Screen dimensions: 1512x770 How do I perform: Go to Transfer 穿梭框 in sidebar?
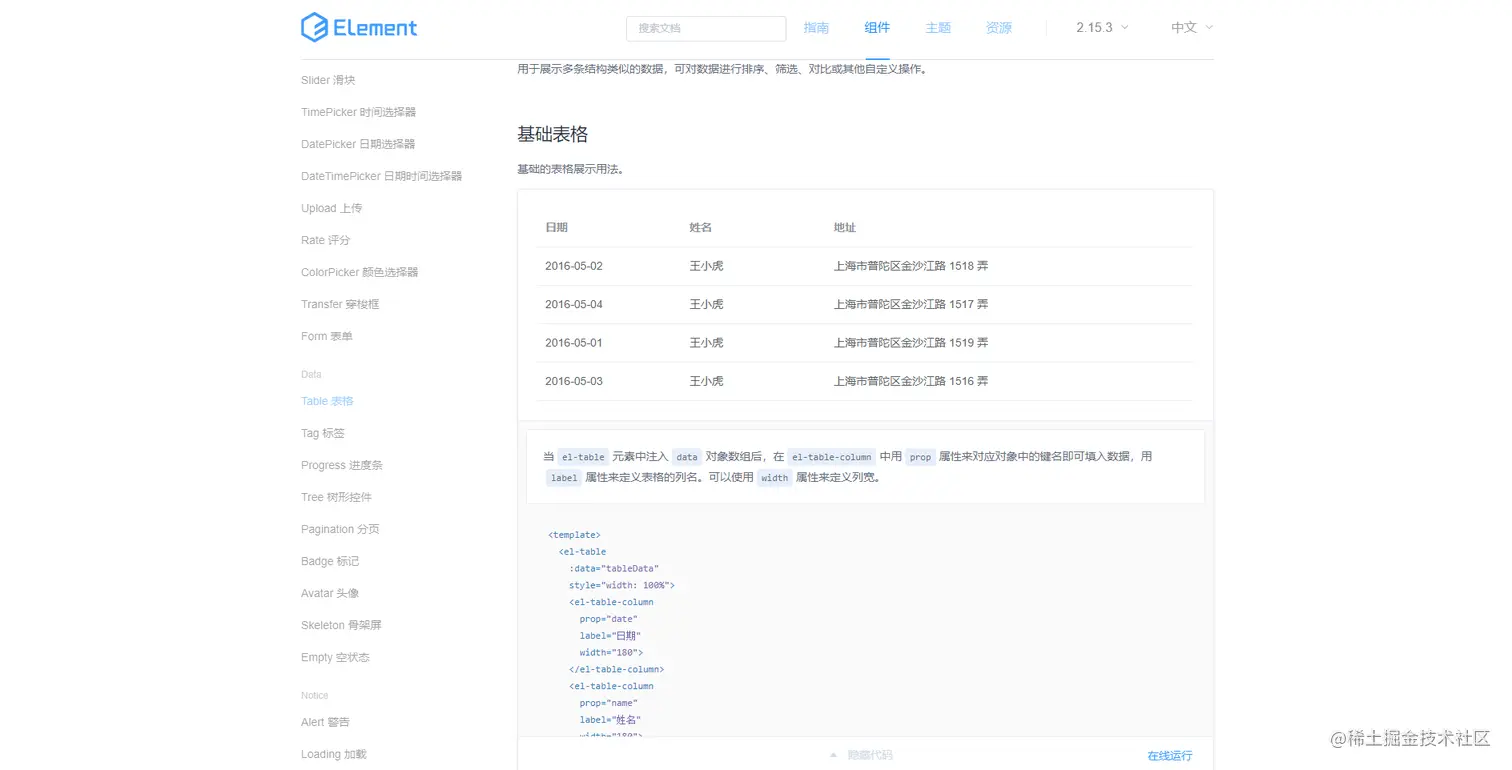(340, 304)
